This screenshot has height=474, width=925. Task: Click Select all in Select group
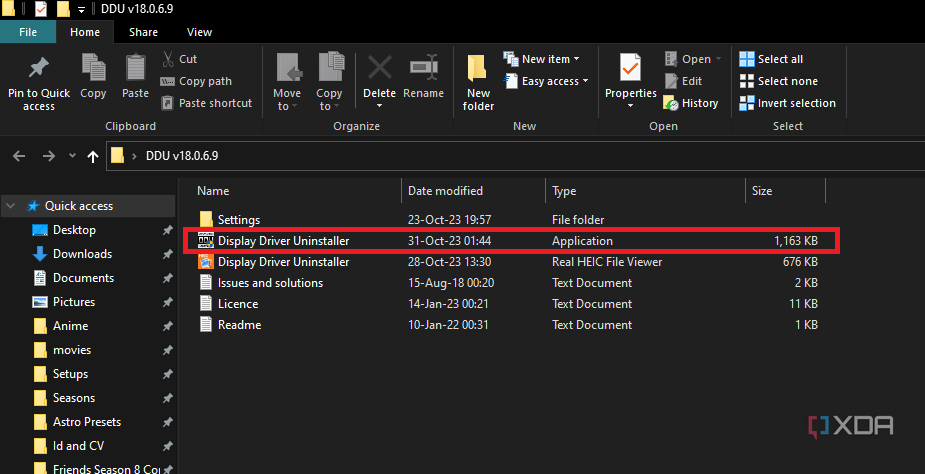pos(771,59)
